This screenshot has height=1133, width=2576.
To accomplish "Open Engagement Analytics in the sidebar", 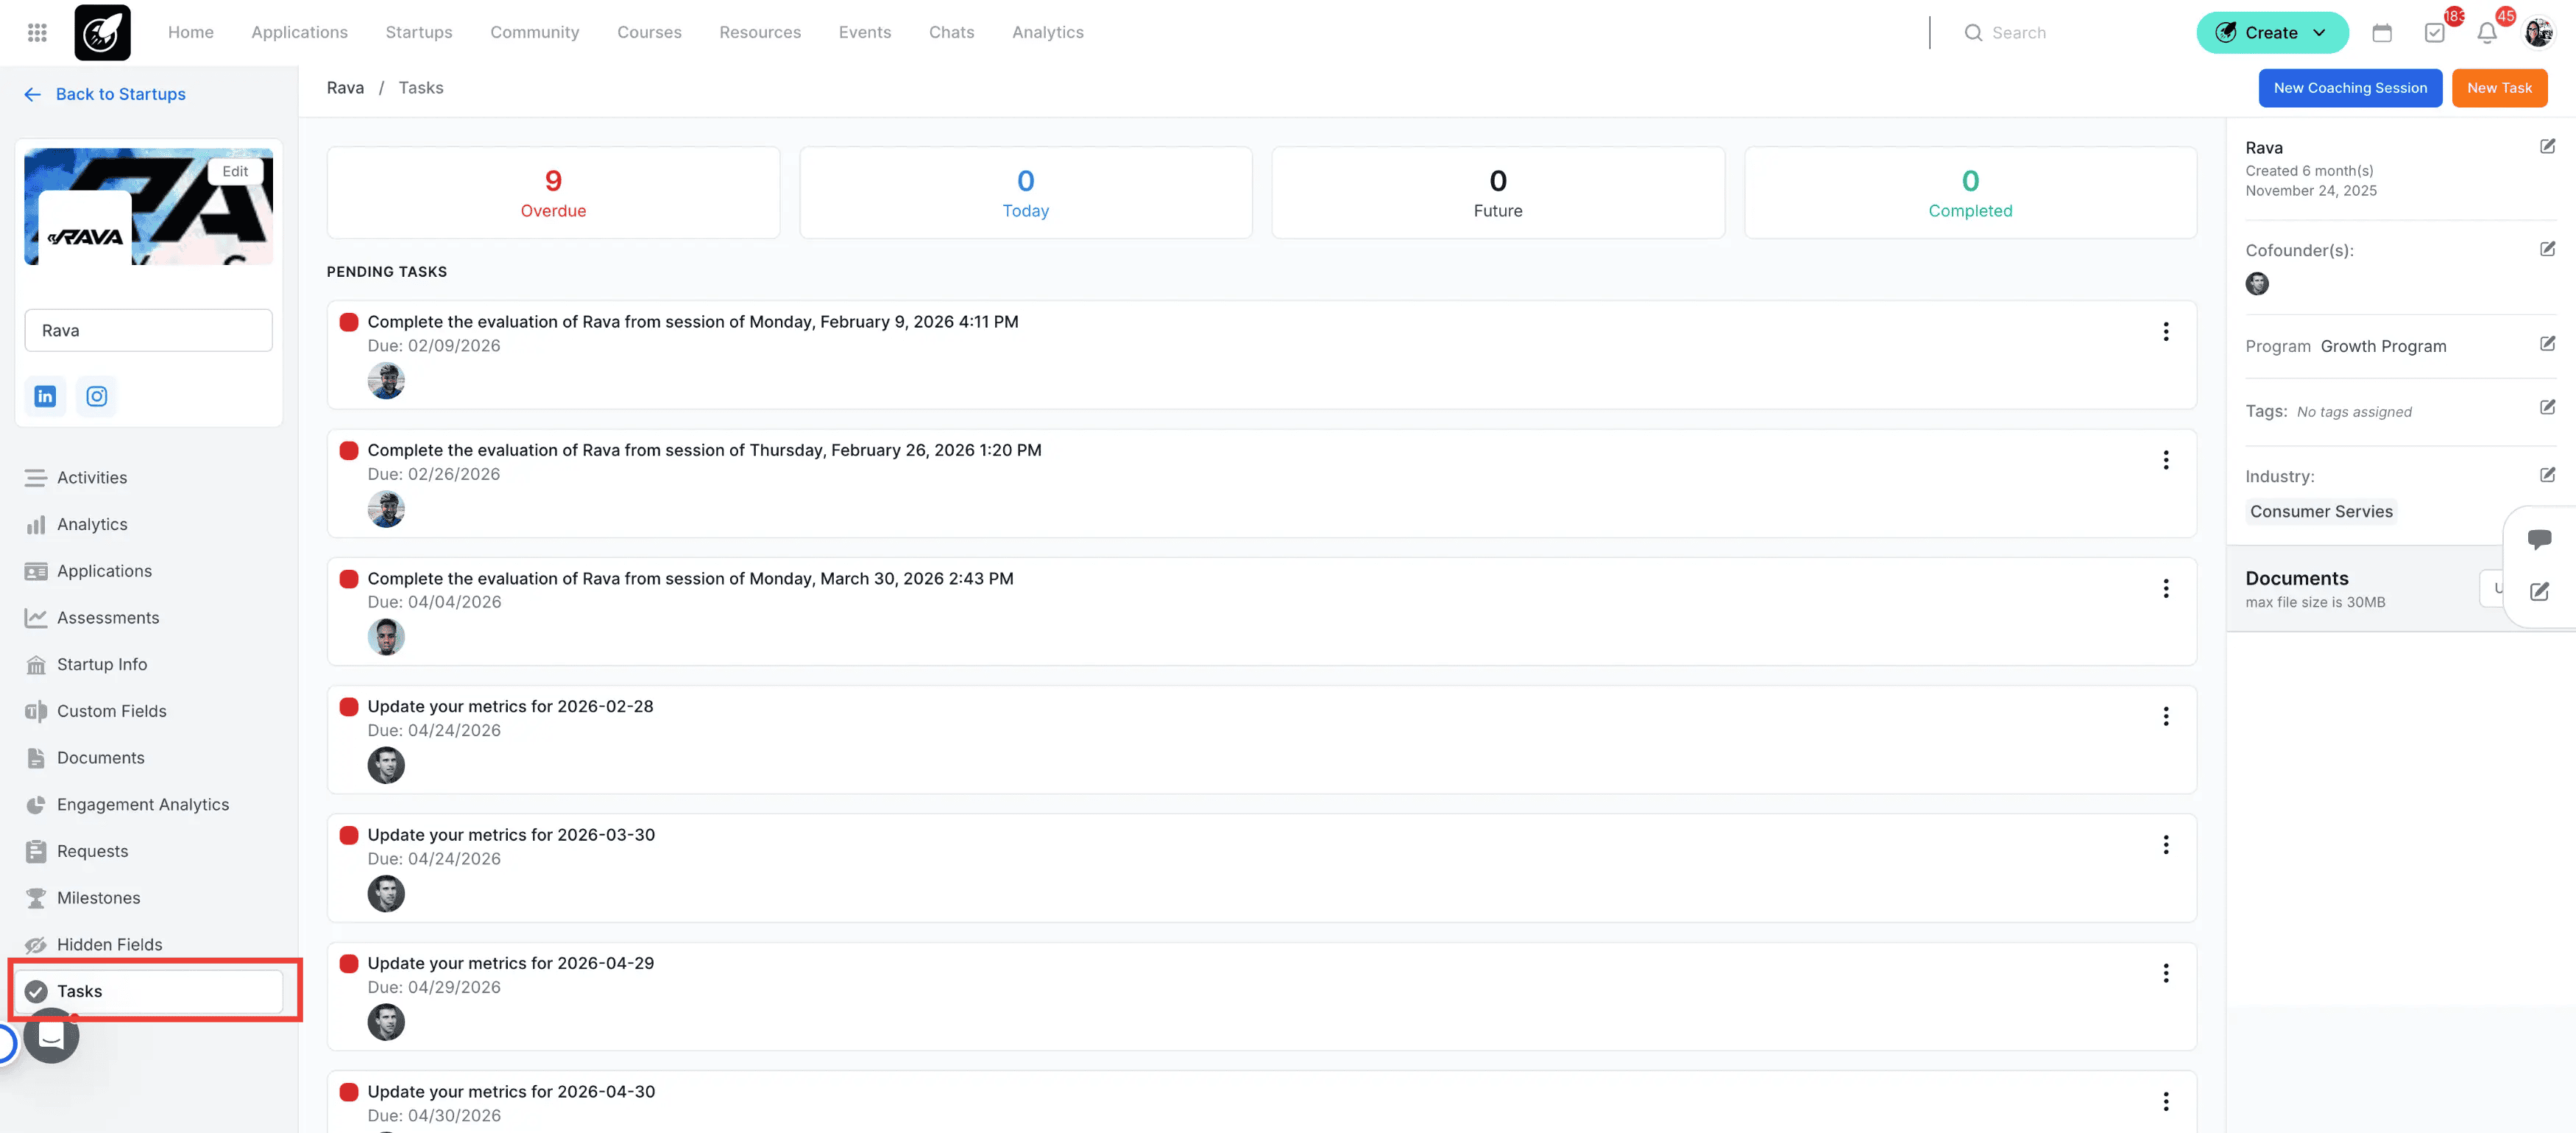I will 148,805.
